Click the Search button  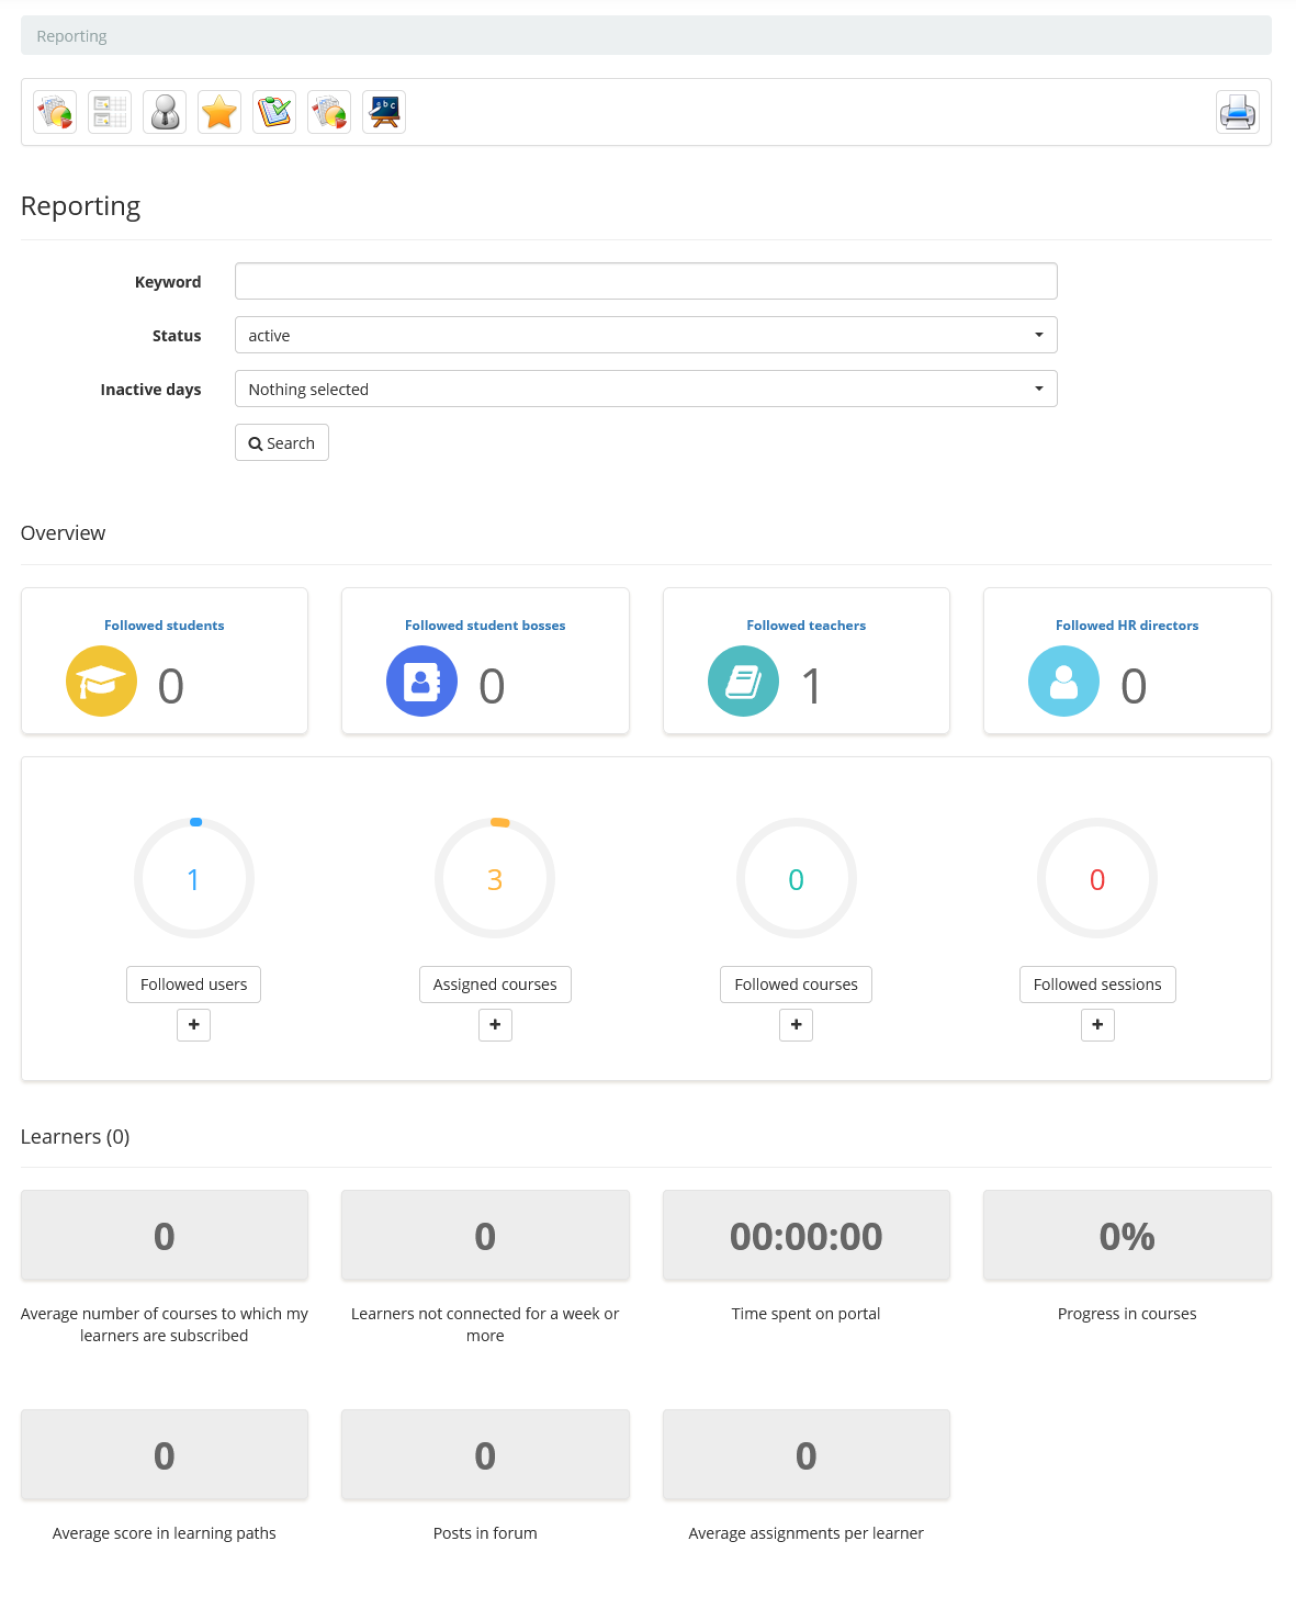(282, 443)
